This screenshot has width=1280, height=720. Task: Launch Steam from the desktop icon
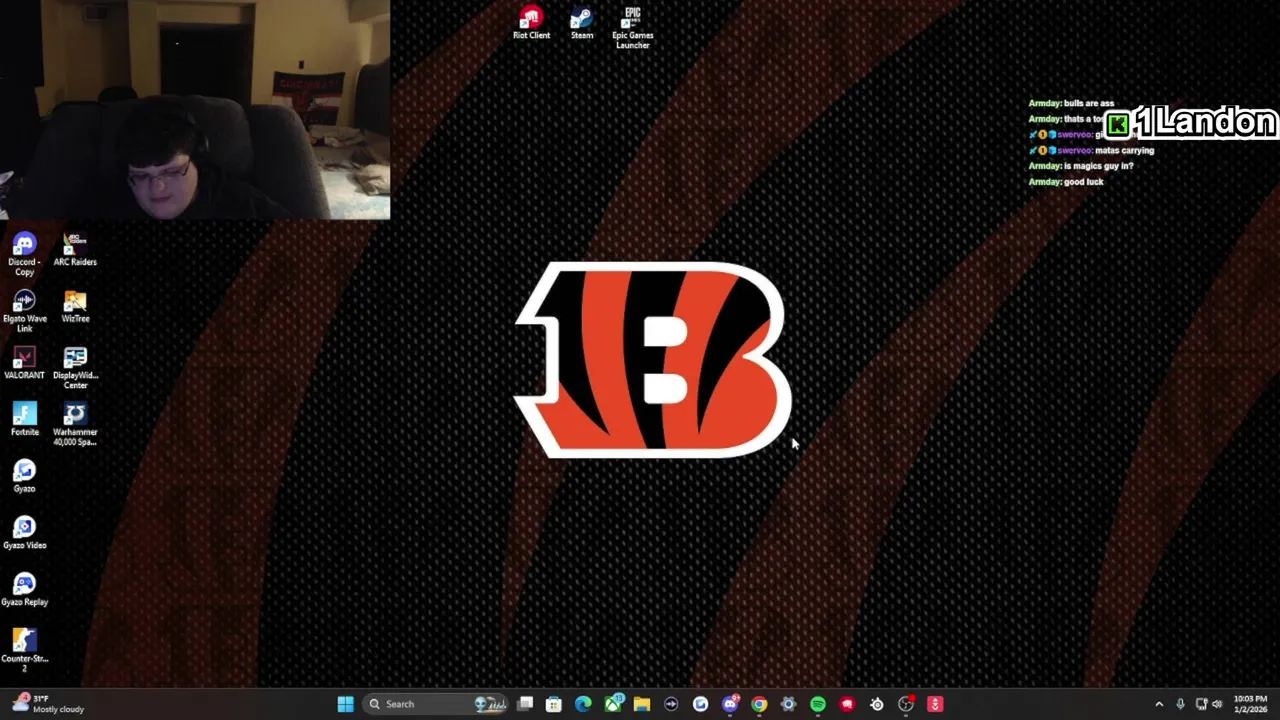pos(581,23)
